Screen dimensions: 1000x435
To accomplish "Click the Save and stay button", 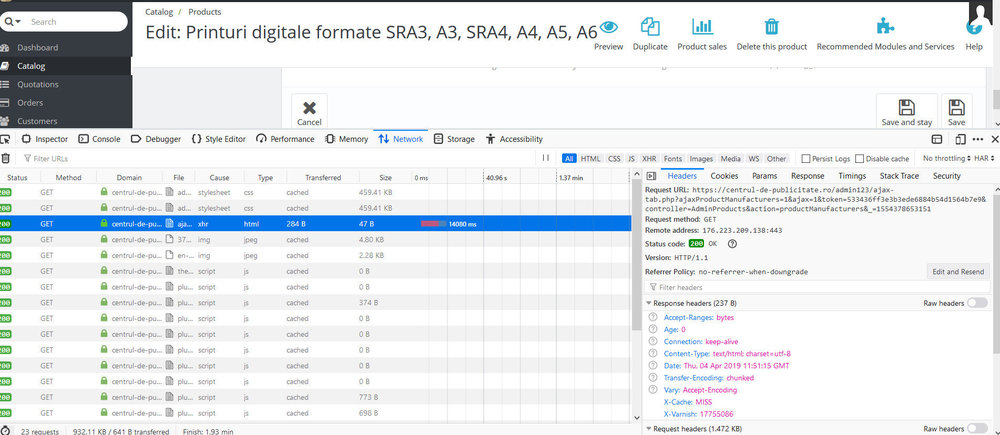I will 906,112.
